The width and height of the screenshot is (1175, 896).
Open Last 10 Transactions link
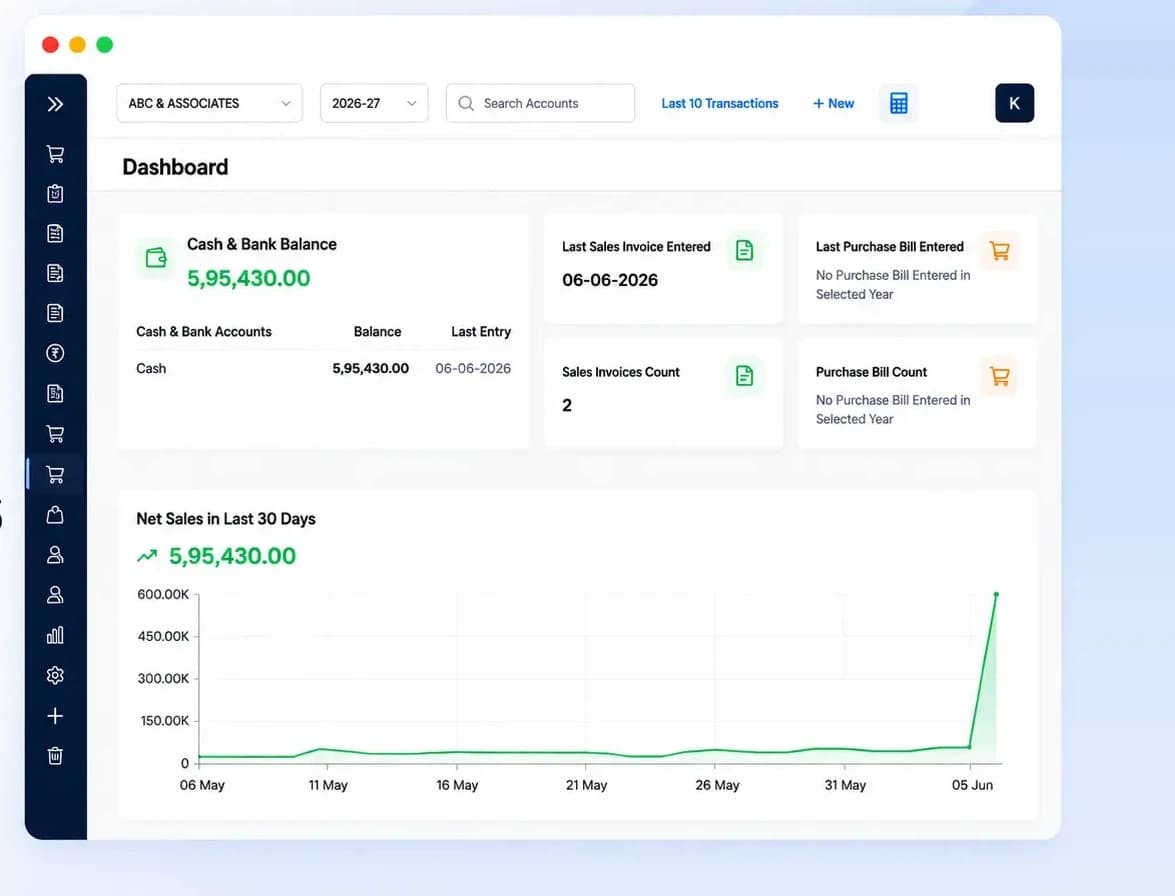719,103
